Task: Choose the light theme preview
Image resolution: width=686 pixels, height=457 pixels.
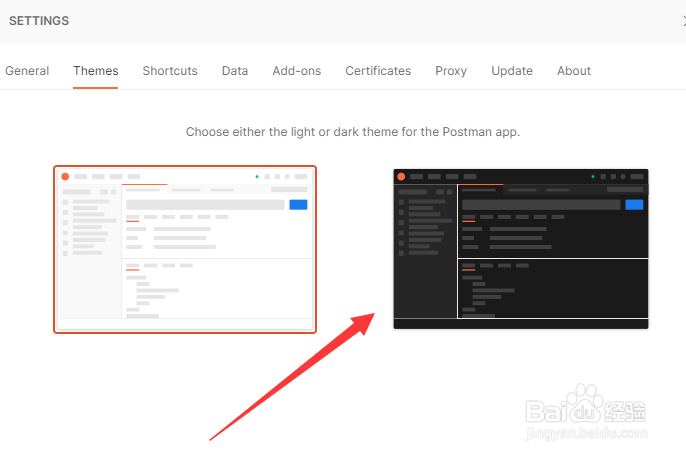Action: pos(185,249)
